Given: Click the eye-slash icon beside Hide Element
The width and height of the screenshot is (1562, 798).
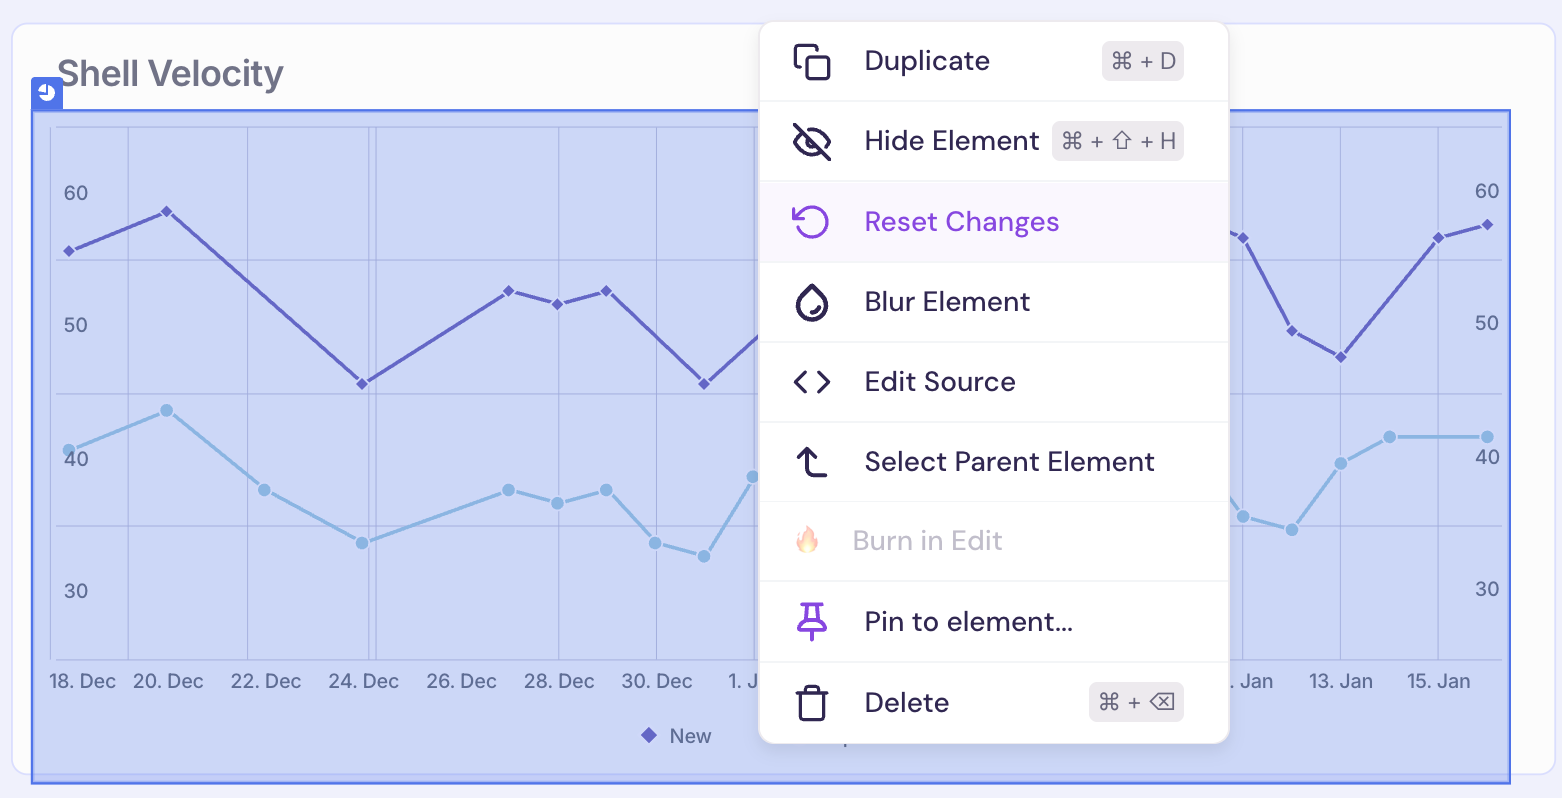Looking at the screenshot, I should coord(812,141).
